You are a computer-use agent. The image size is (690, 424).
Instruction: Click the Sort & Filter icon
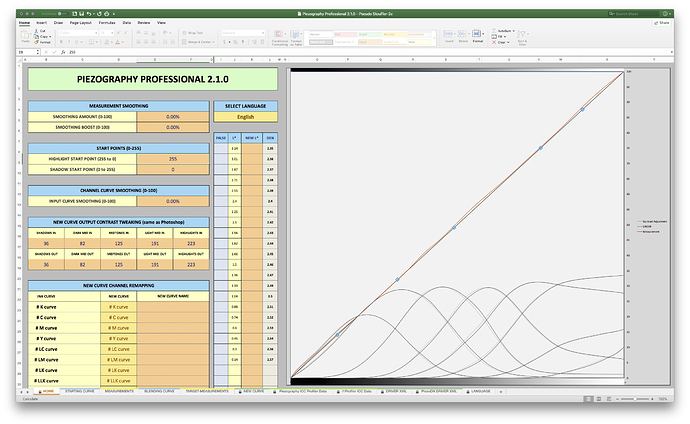click(521, 34)
